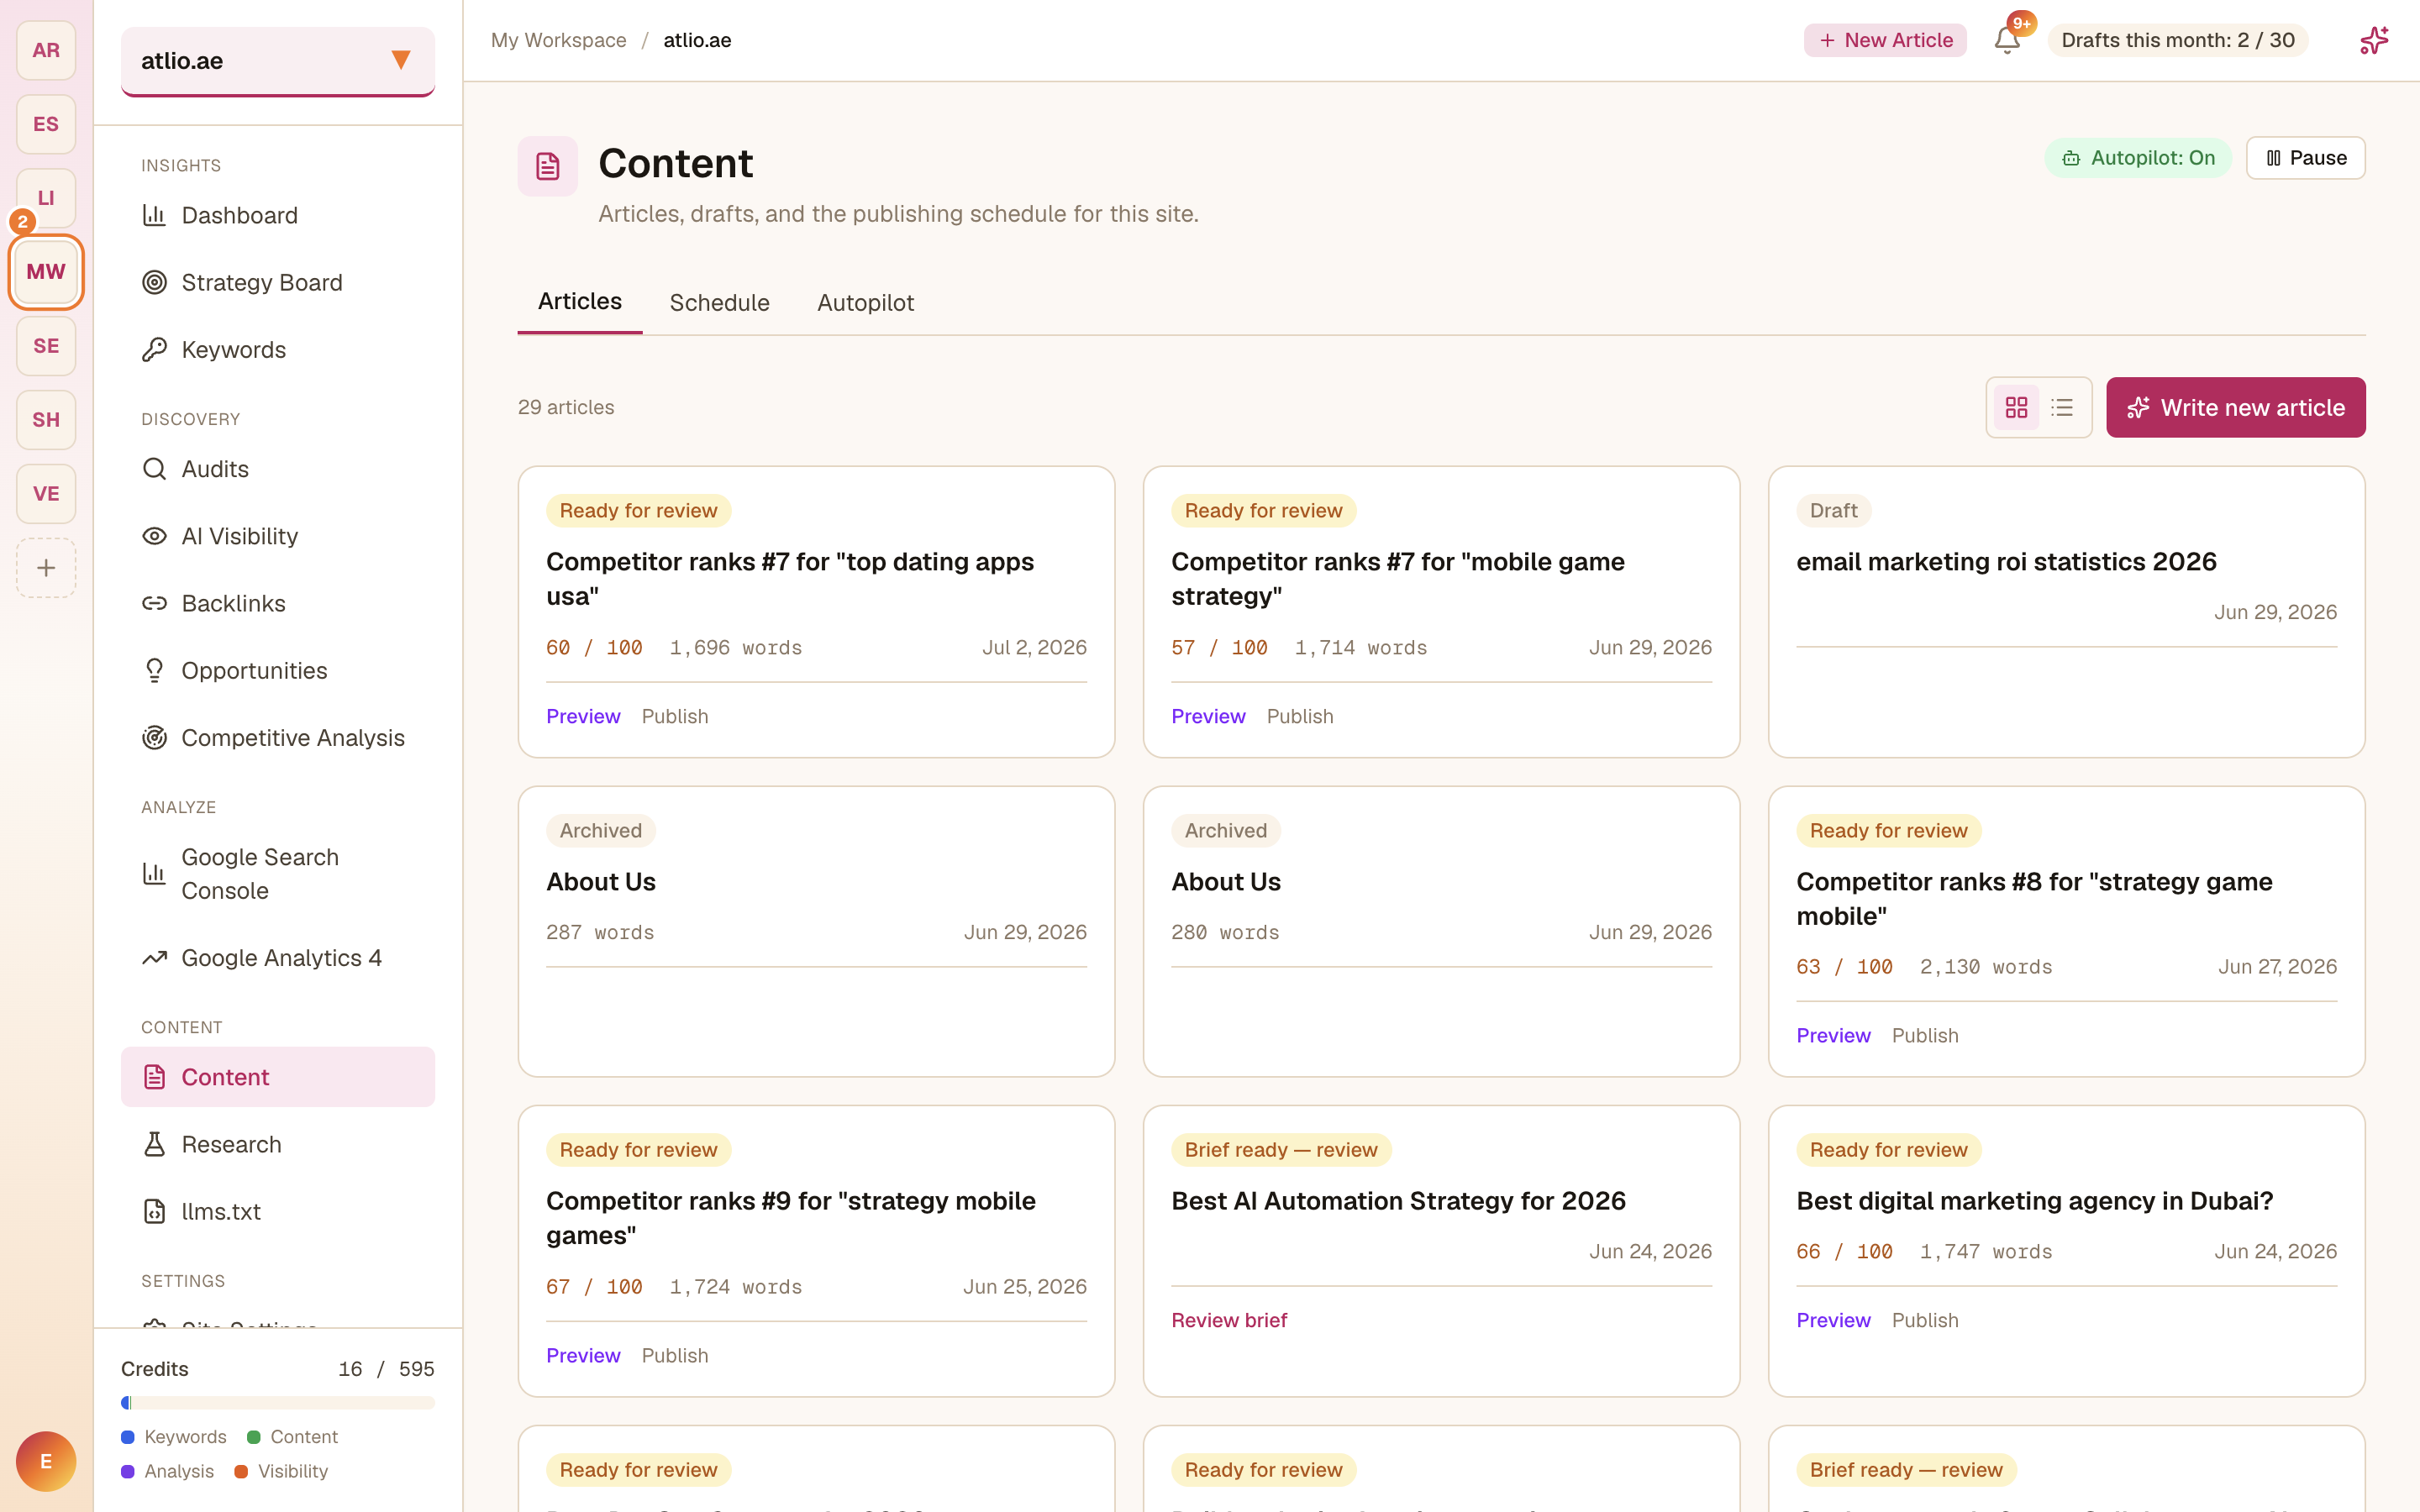Publish the "top dating apps usa" article

click(675, 716)
